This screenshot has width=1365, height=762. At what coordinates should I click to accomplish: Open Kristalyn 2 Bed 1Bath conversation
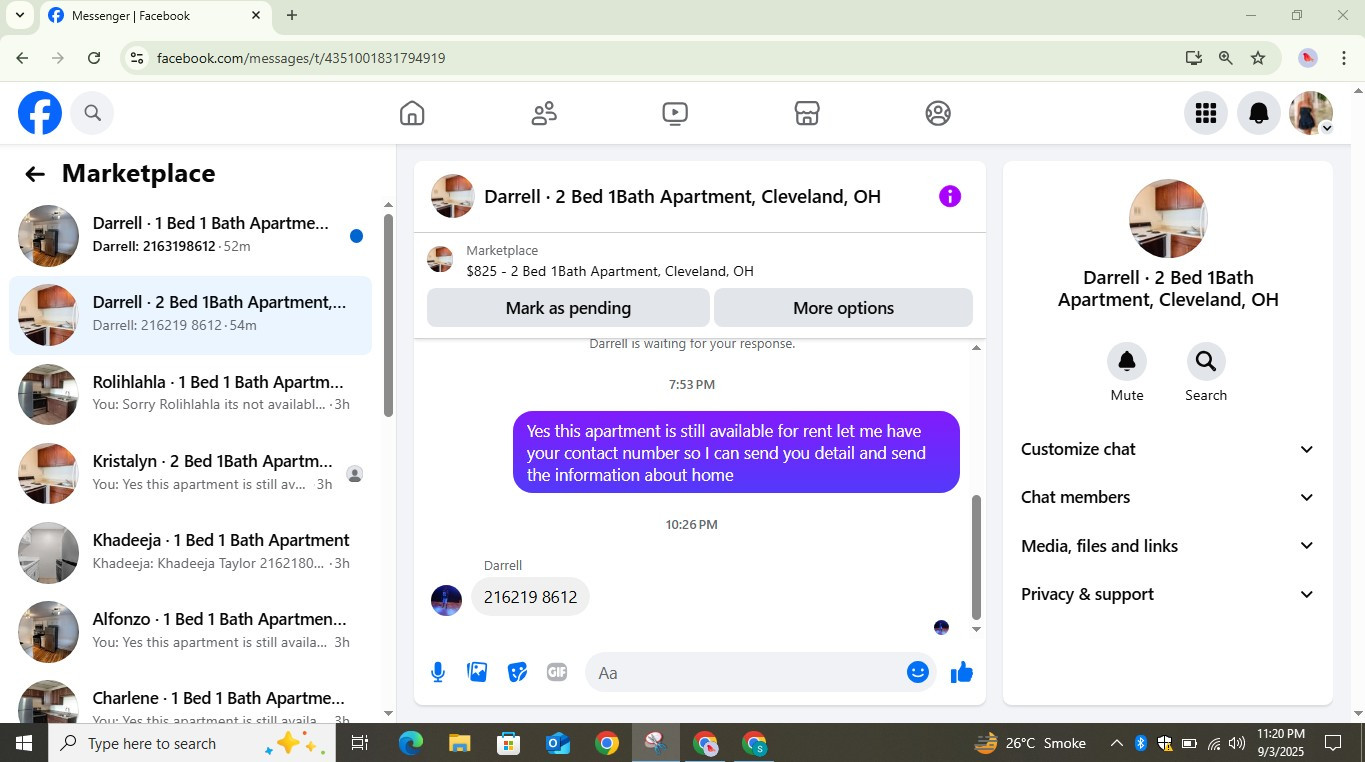[x=190, y=473]
